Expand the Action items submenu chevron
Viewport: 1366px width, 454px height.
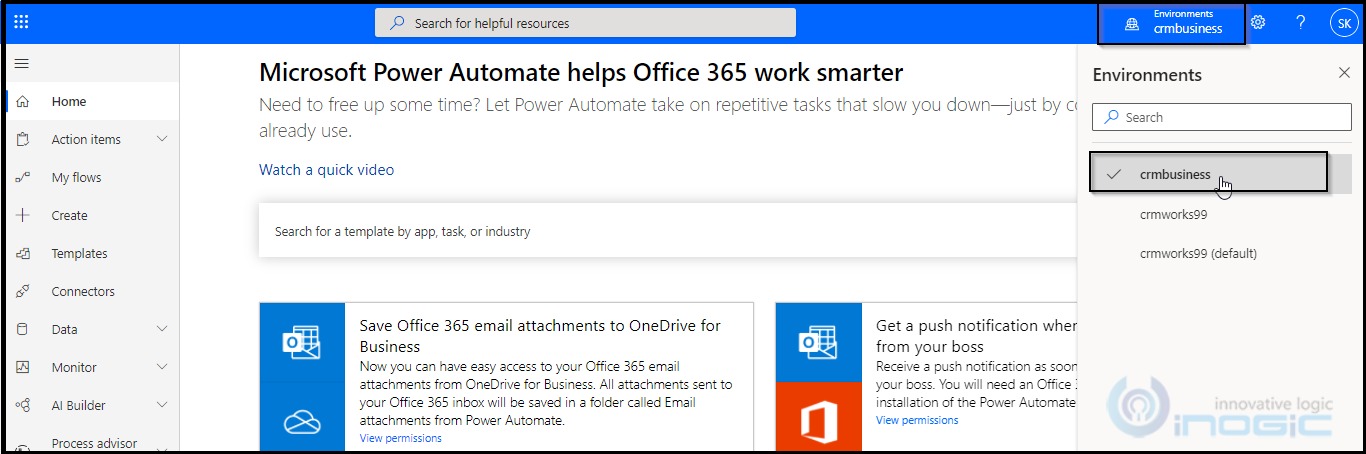point(163,140)
